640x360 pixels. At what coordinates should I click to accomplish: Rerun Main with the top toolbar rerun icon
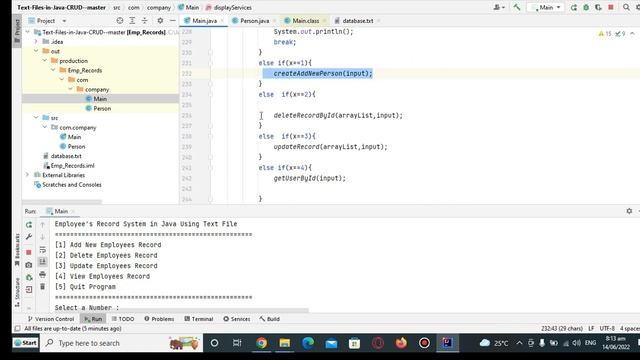click(574, 7)
